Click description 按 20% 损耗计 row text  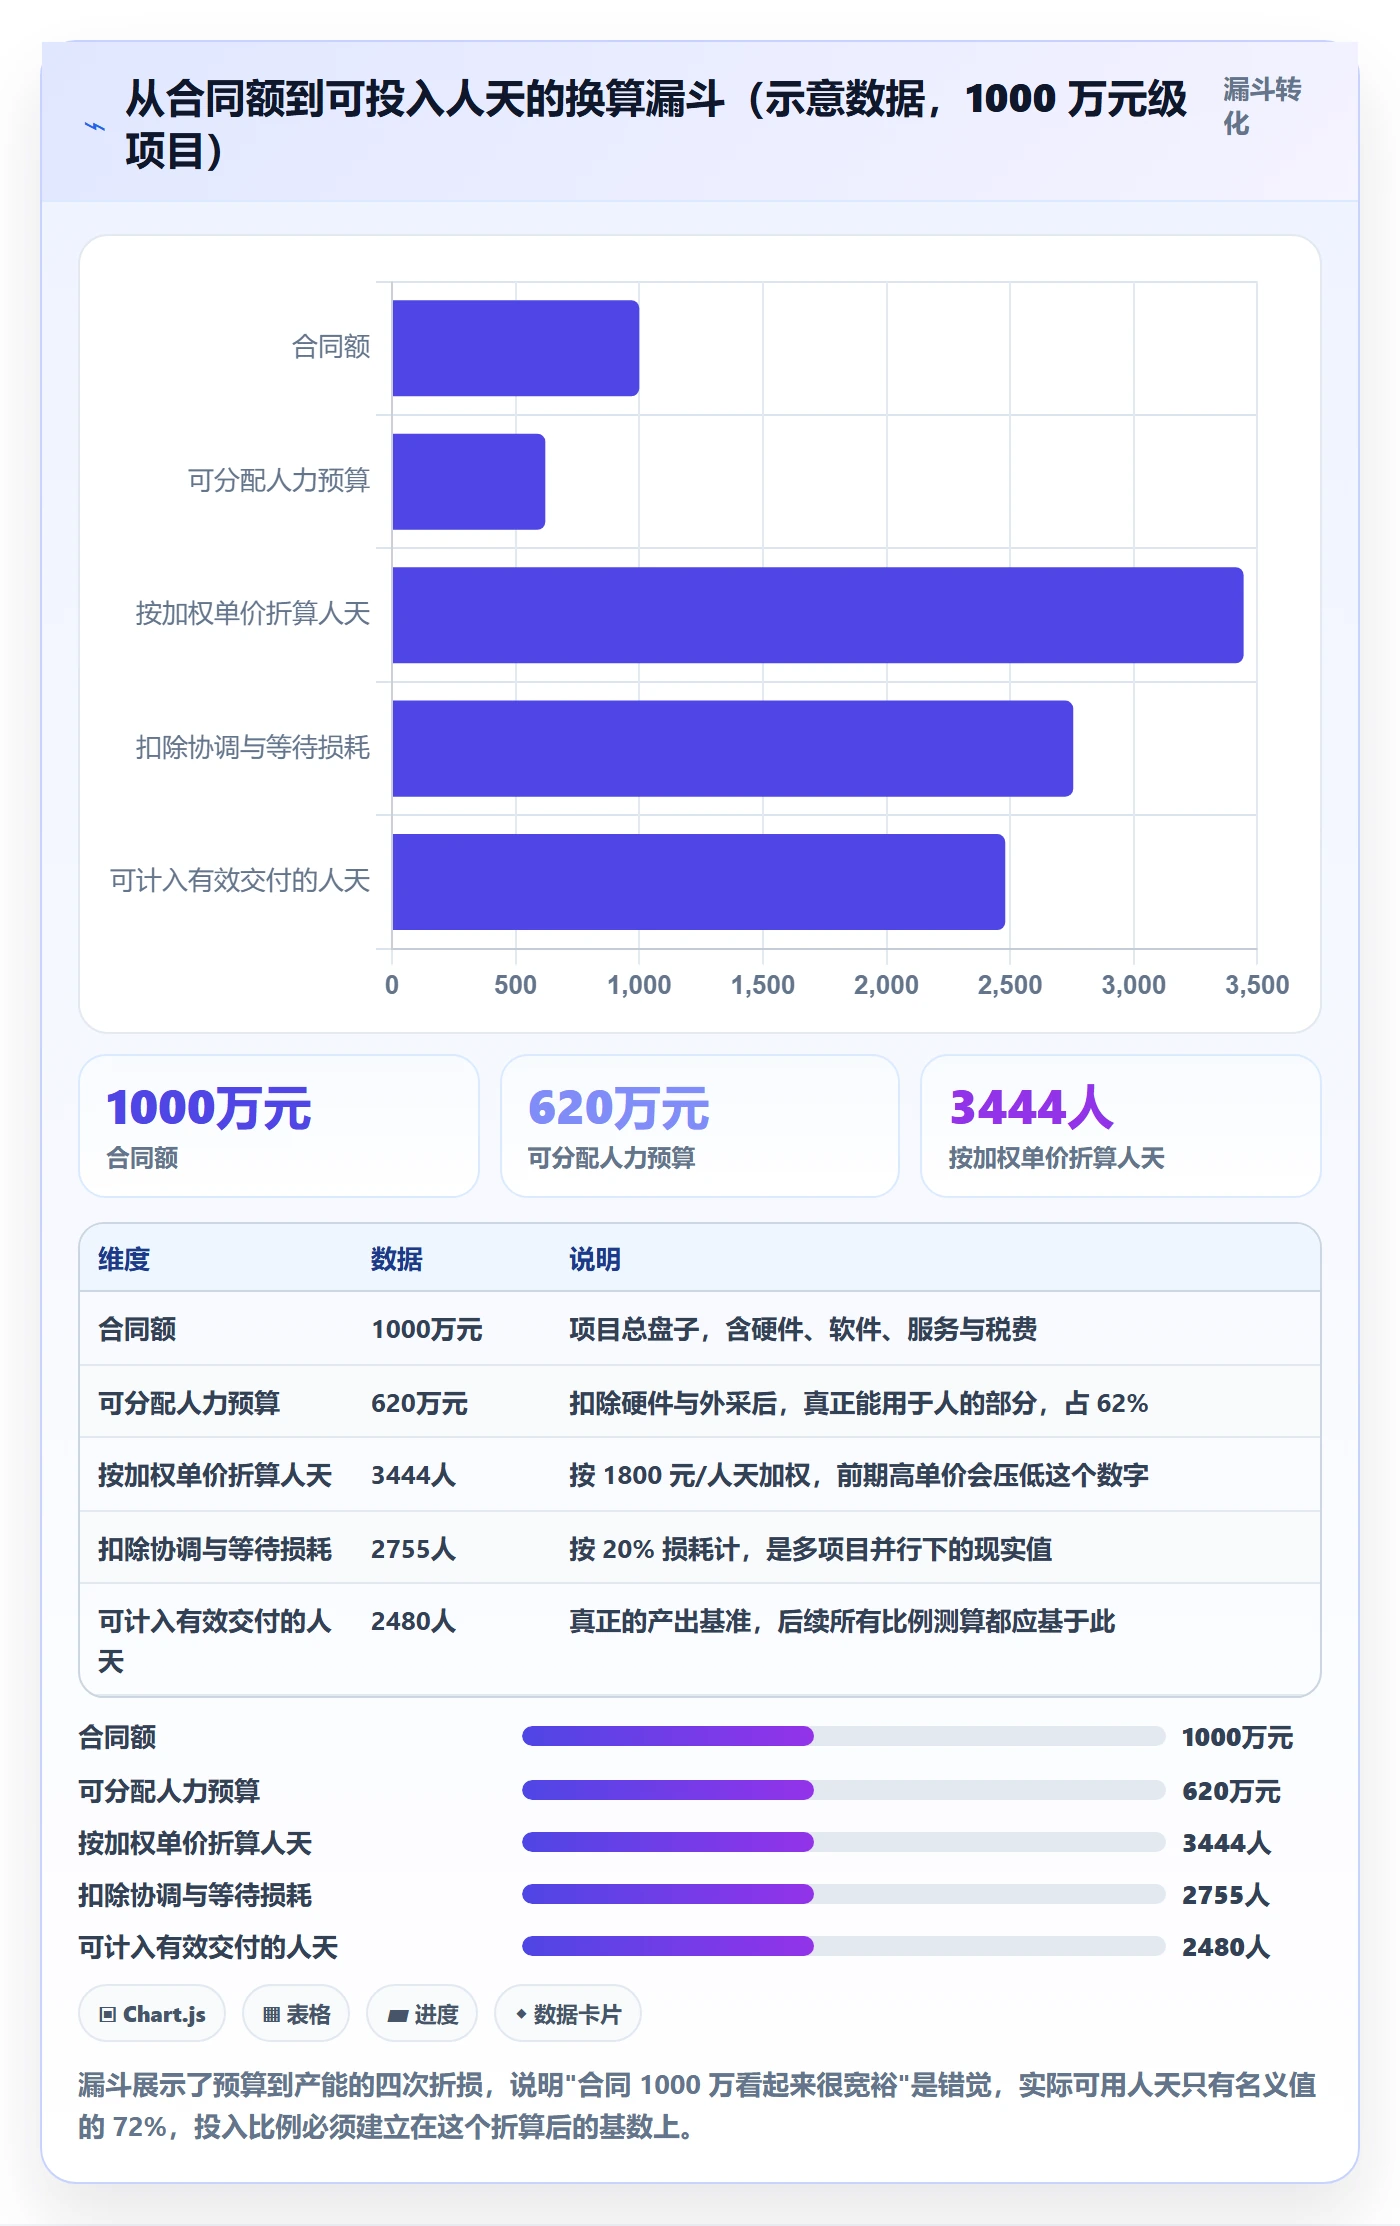pos(811,1549)
